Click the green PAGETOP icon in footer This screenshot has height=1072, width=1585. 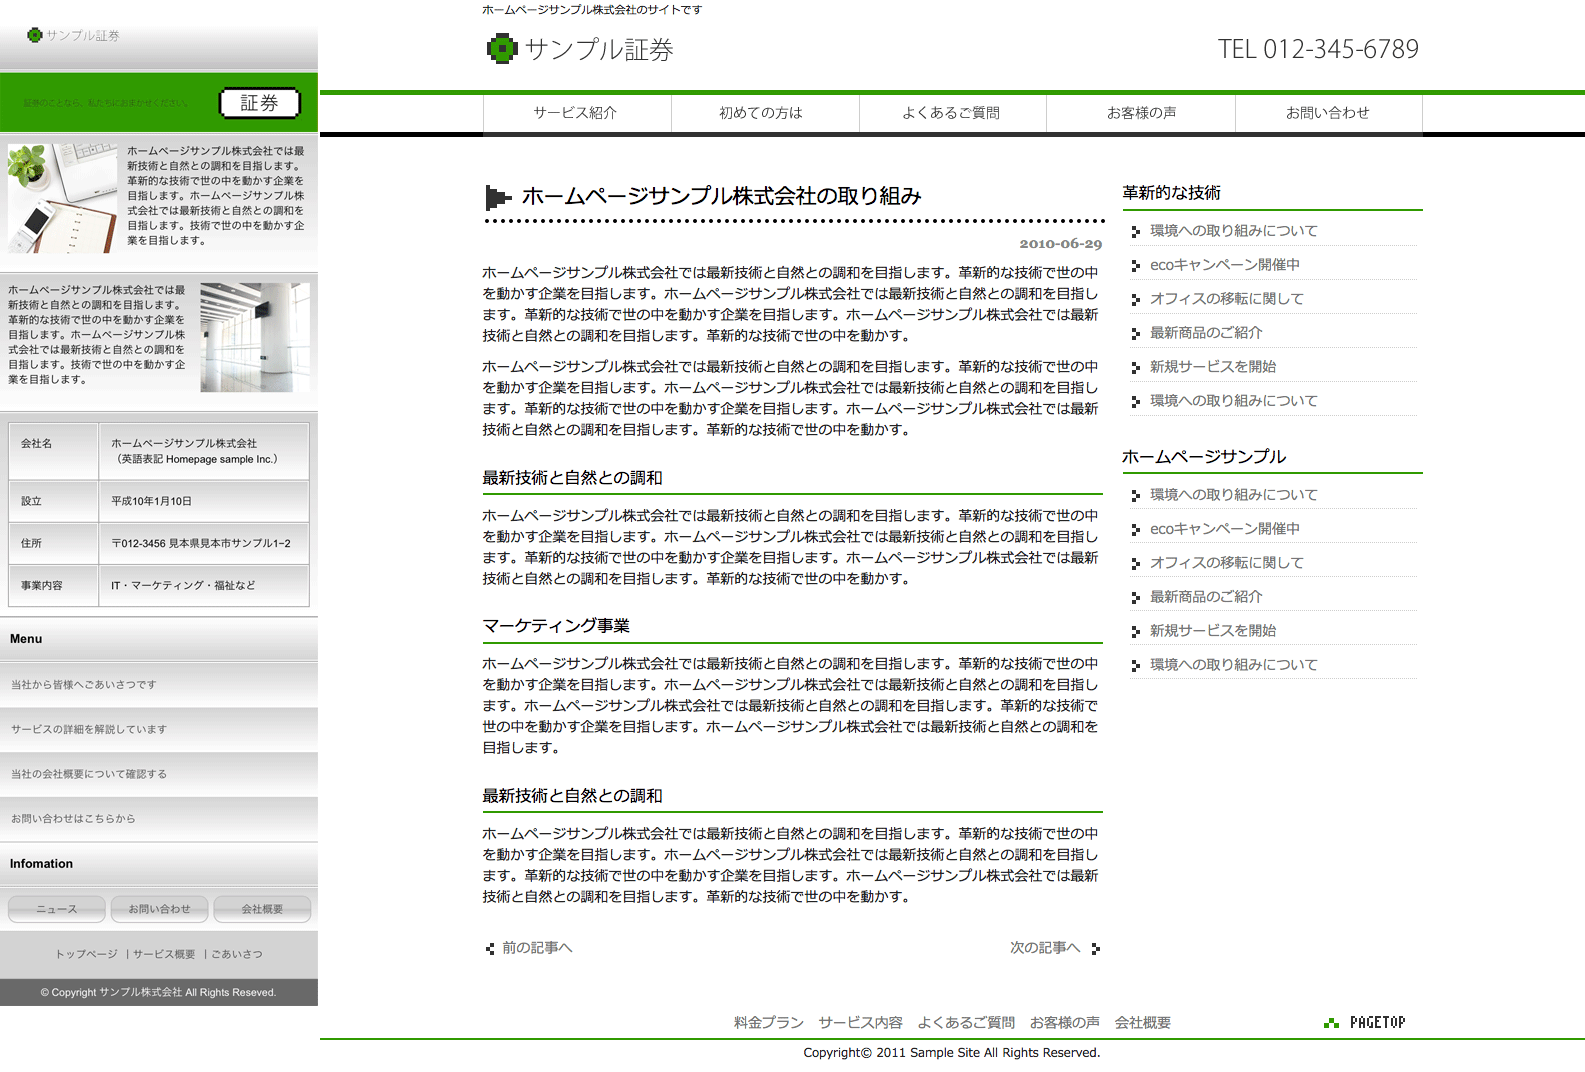(1331, 1023)
